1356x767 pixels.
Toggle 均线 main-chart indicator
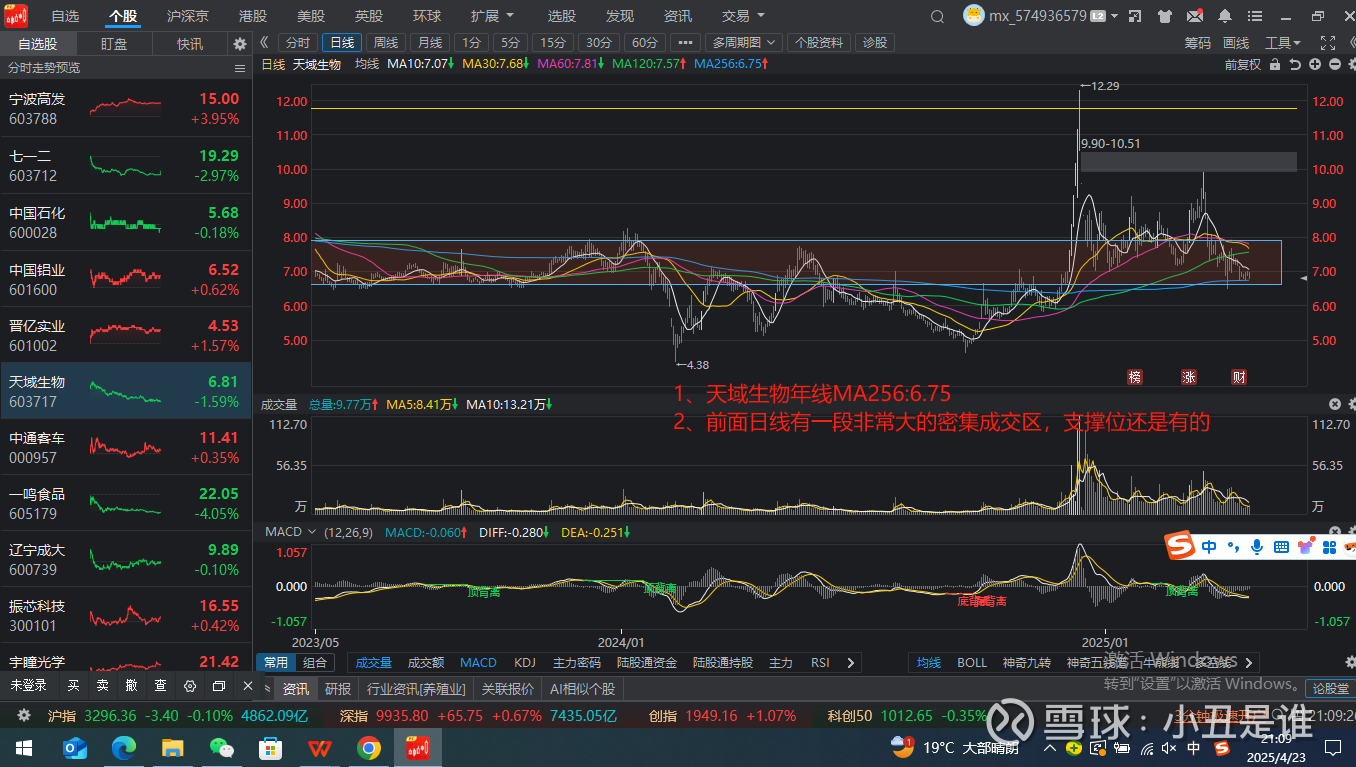929,662
